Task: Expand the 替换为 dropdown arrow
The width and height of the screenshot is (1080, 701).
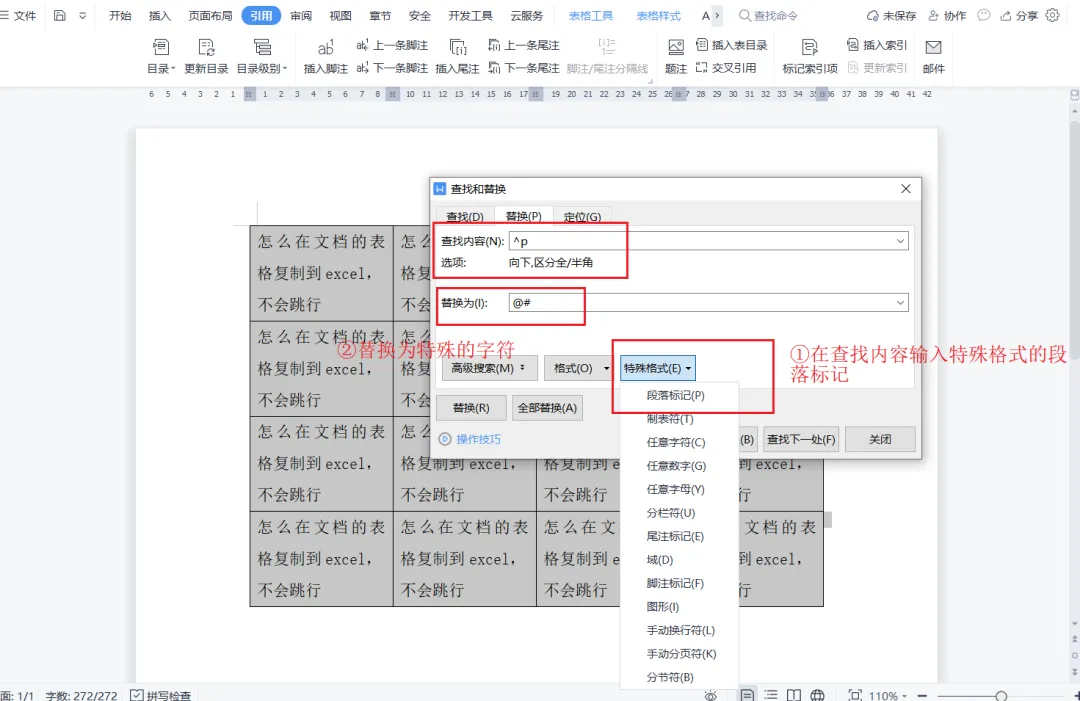Action: (900, 303)
